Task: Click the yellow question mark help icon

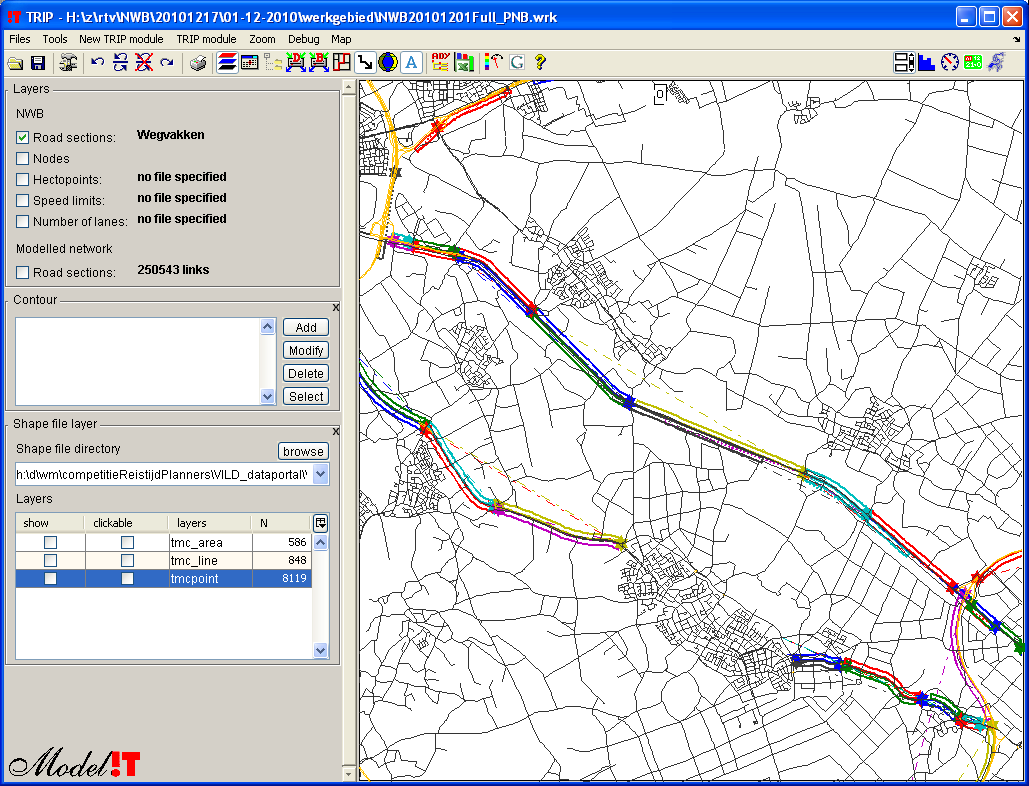Action: tap(539, 63)
